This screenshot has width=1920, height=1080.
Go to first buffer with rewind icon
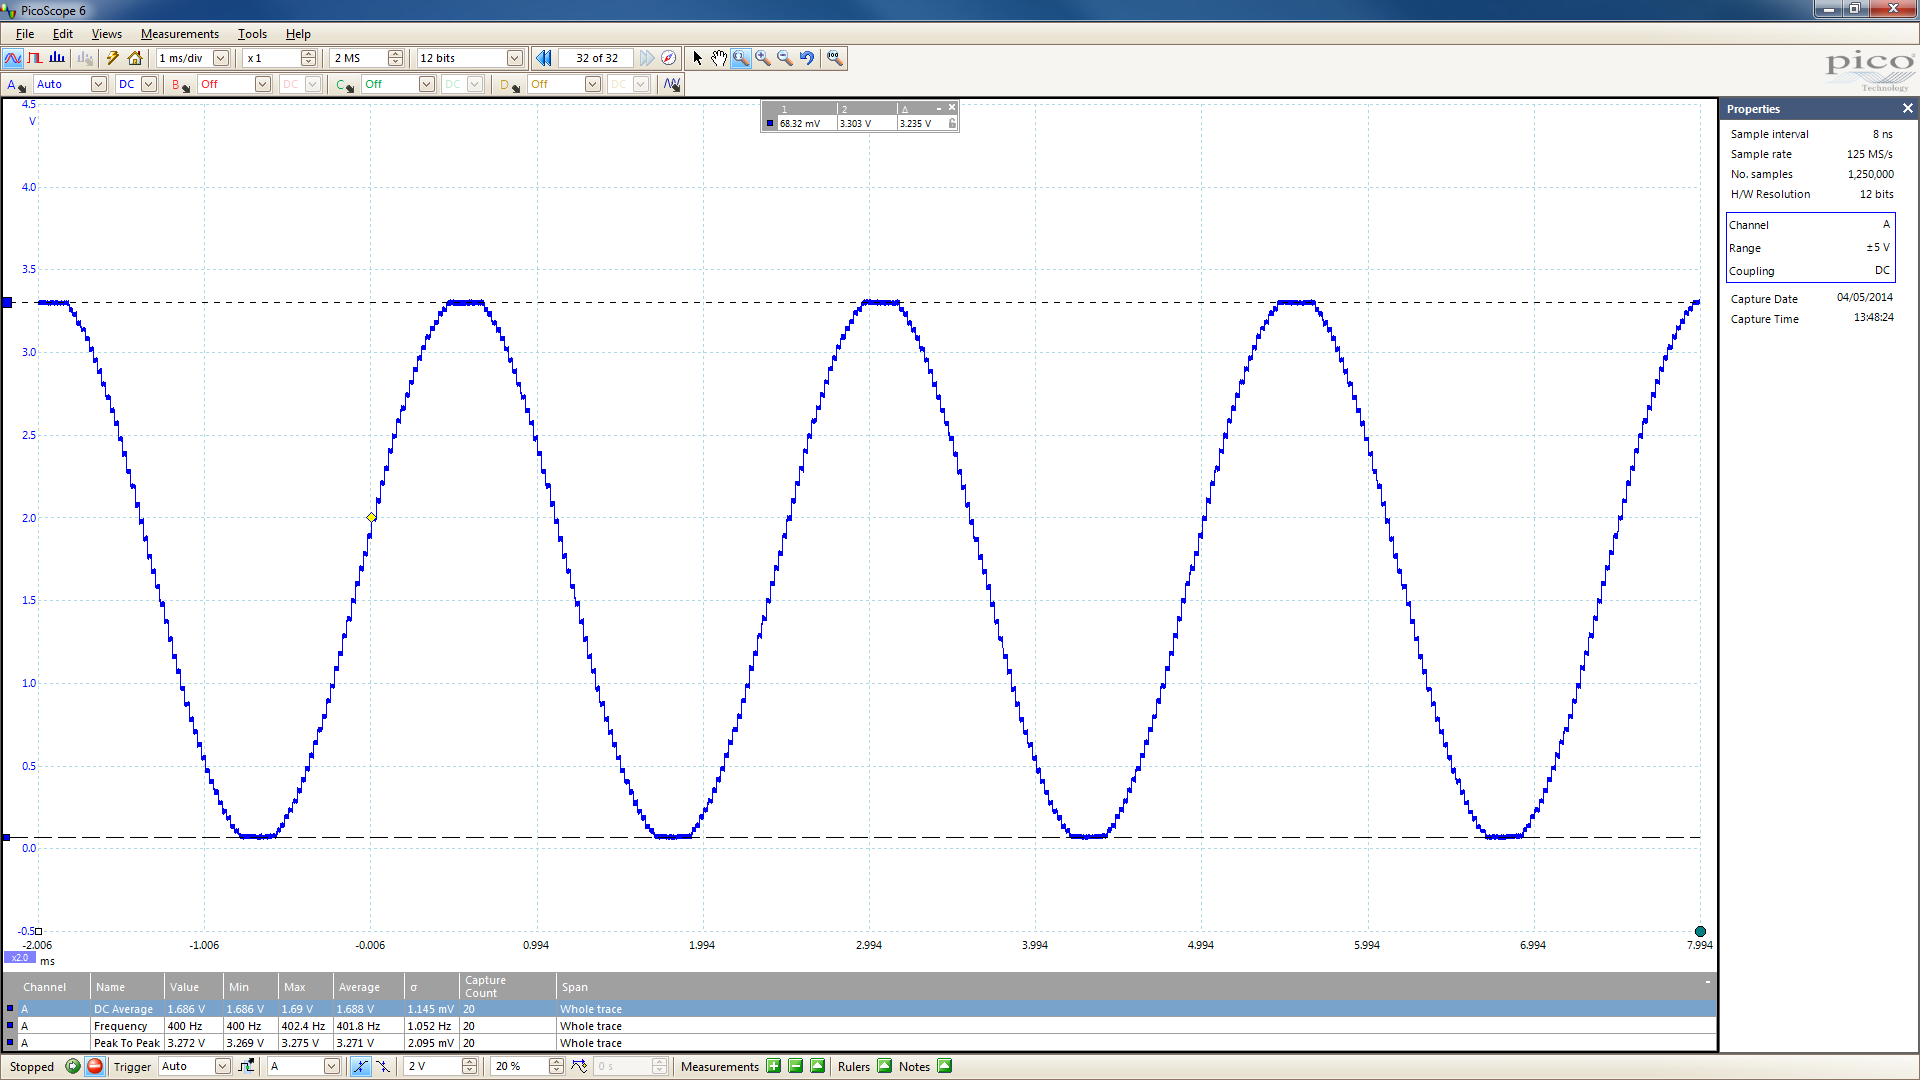(x=543, y=58)
